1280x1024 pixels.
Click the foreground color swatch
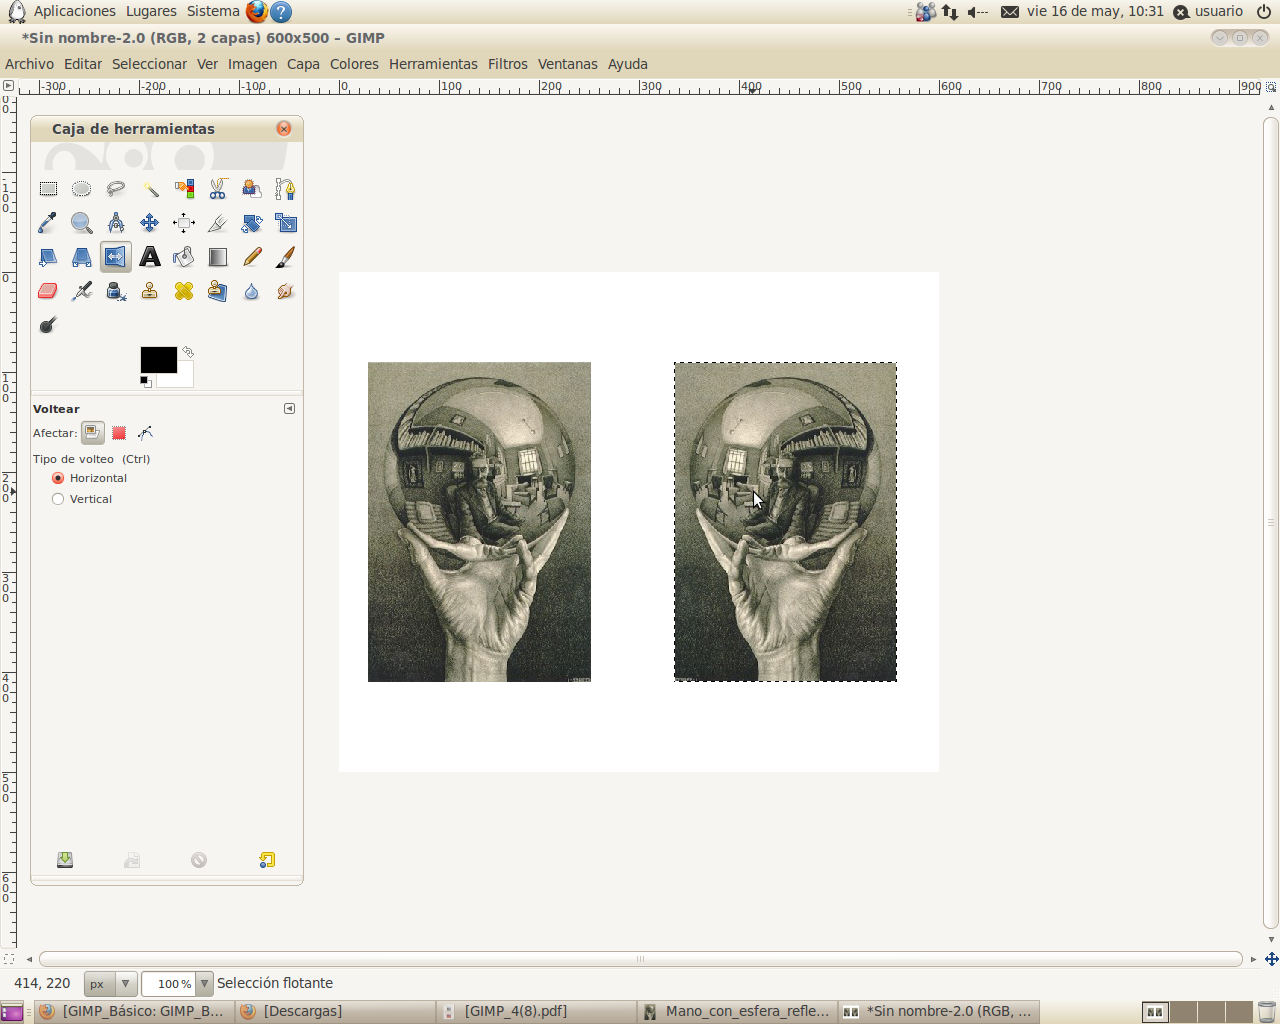158,358
